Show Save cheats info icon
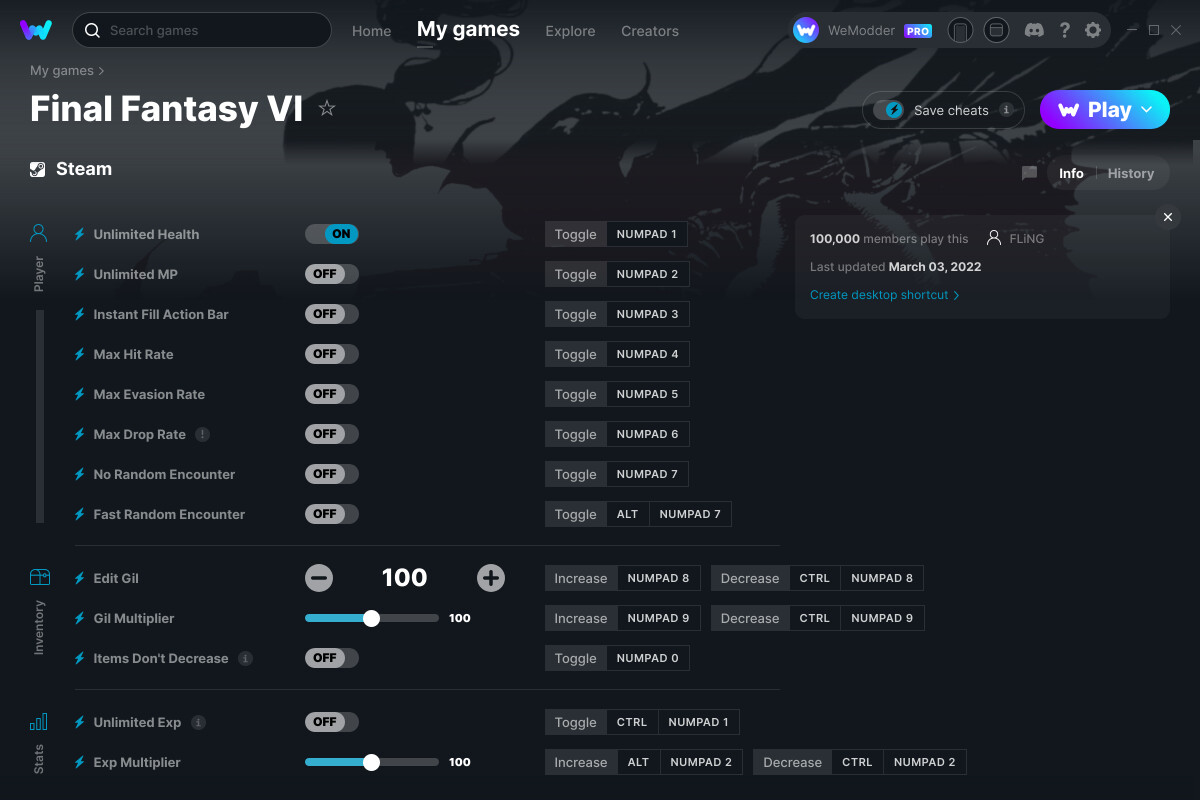The height and width of the screenshot is (800, 1200). 1006,110
